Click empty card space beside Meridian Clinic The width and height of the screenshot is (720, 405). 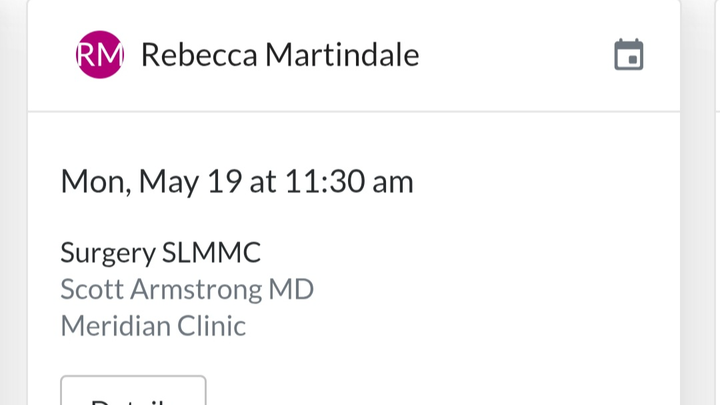(459, 326)
